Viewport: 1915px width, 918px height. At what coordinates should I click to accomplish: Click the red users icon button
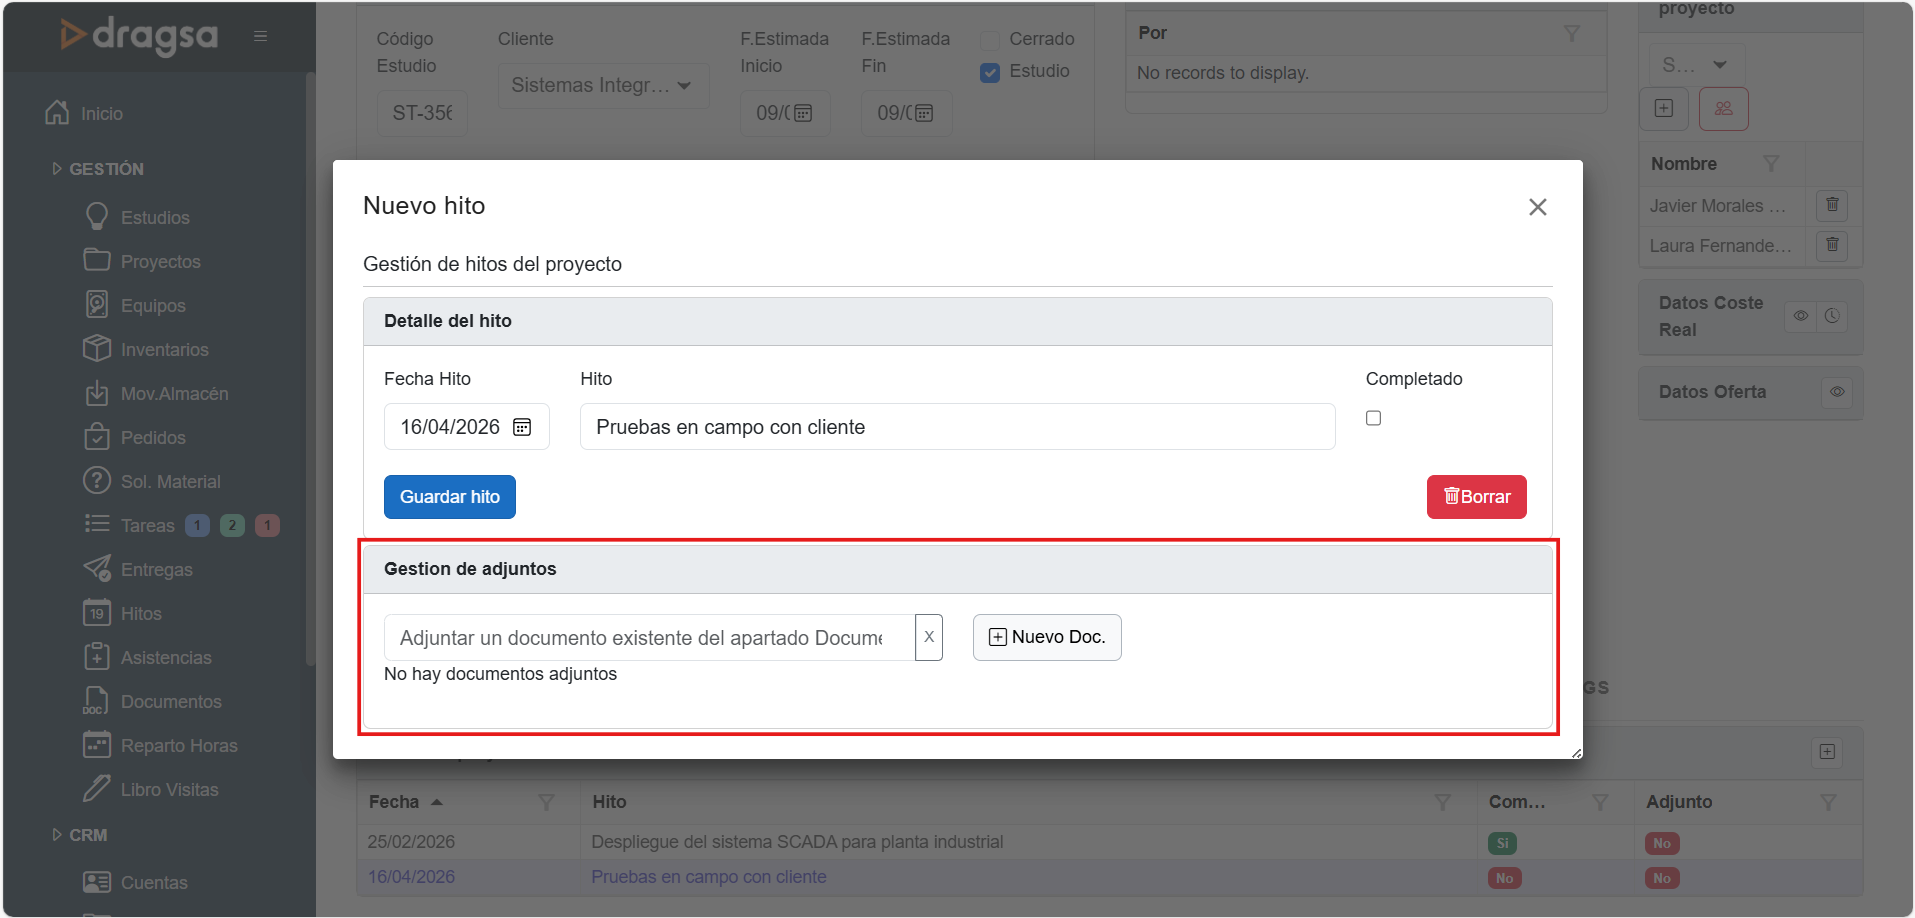(x=1723, y=109)
